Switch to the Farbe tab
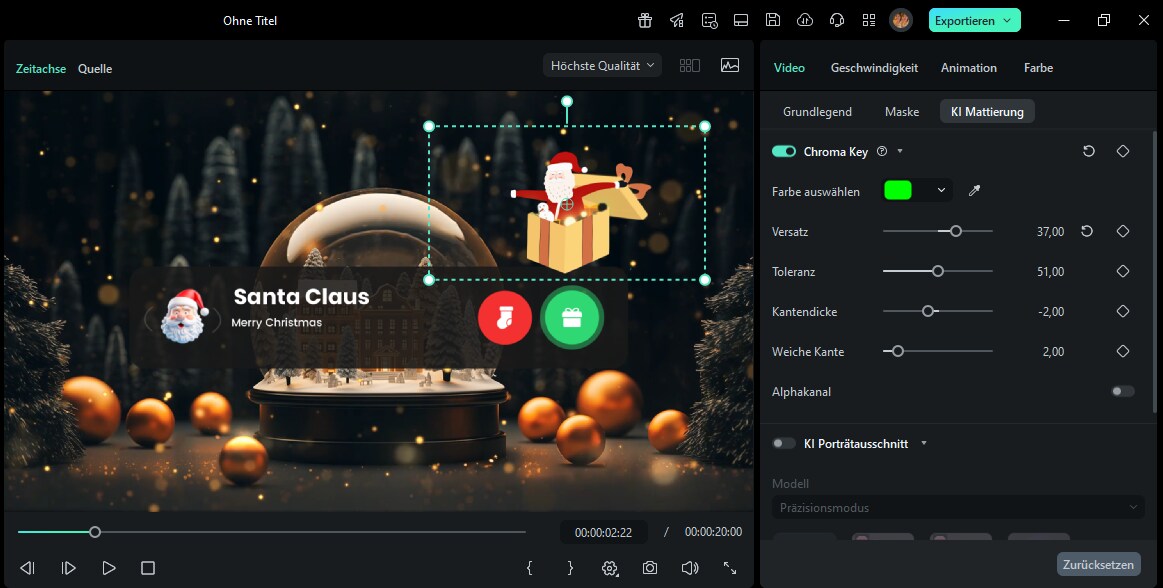Image resolution: width=1163 pixels, height=588 pixels. coord(1037,67)
